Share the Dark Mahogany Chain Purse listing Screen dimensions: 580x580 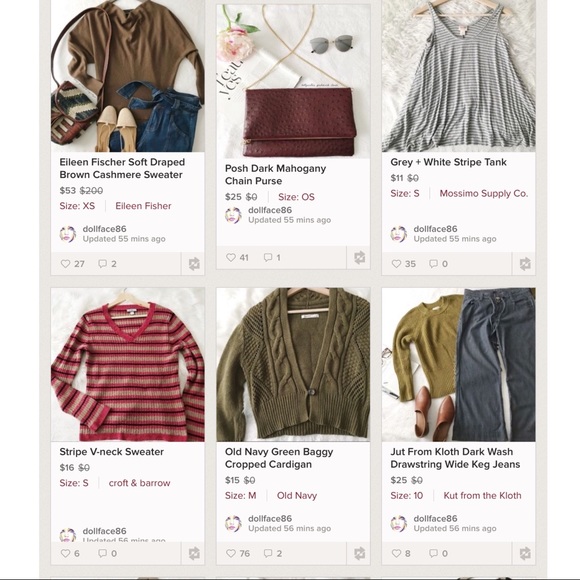pos(359,257)
